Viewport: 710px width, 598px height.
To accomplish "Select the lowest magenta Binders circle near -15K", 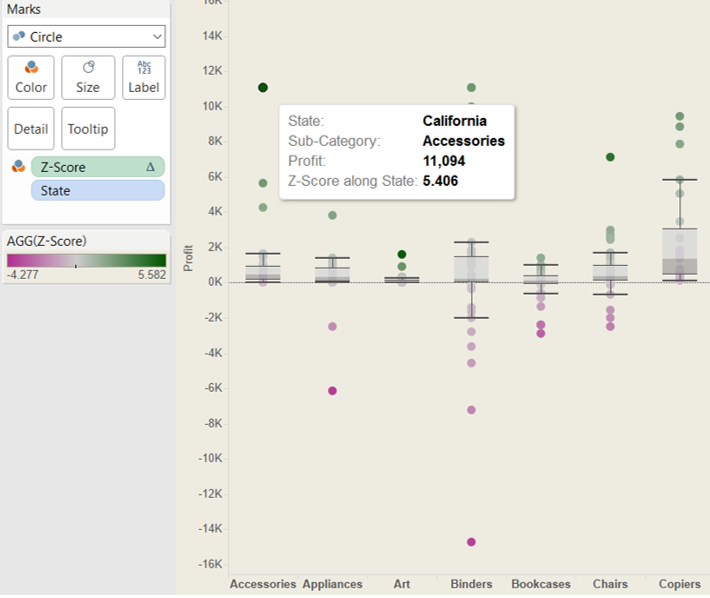I will [471, 542].
